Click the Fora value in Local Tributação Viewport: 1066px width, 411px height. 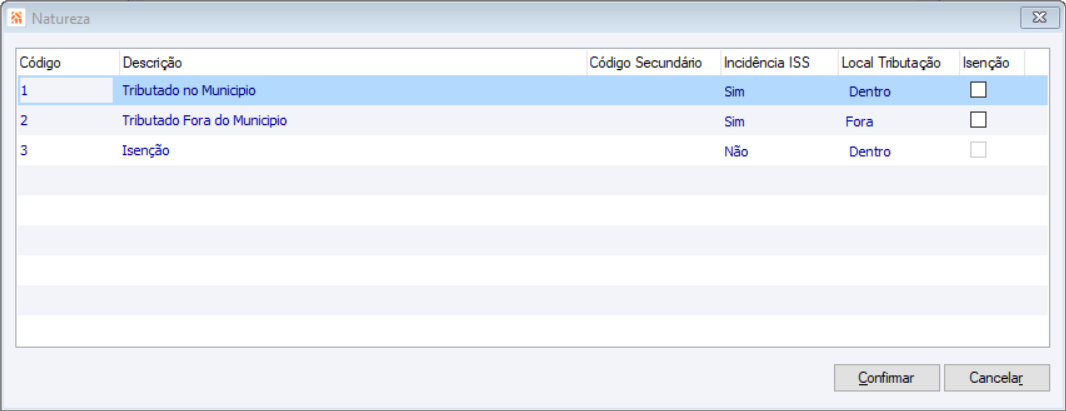tap(858, 122)
